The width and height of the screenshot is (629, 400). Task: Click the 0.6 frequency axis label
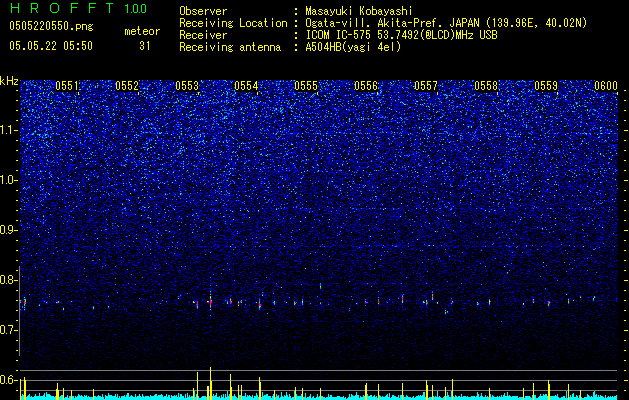[x=9, y=380]
